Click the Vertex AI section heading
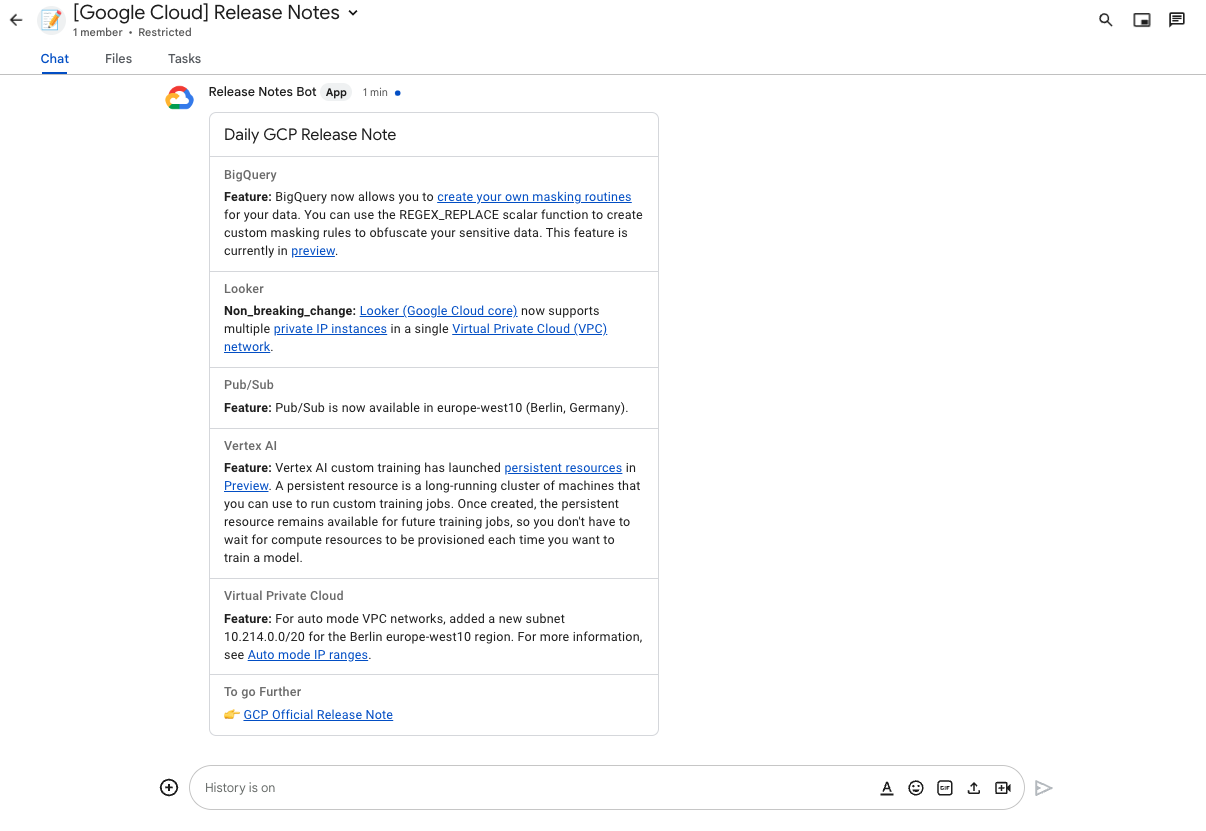The width and height of the screenshot is (1206, 831). [250, 446]
